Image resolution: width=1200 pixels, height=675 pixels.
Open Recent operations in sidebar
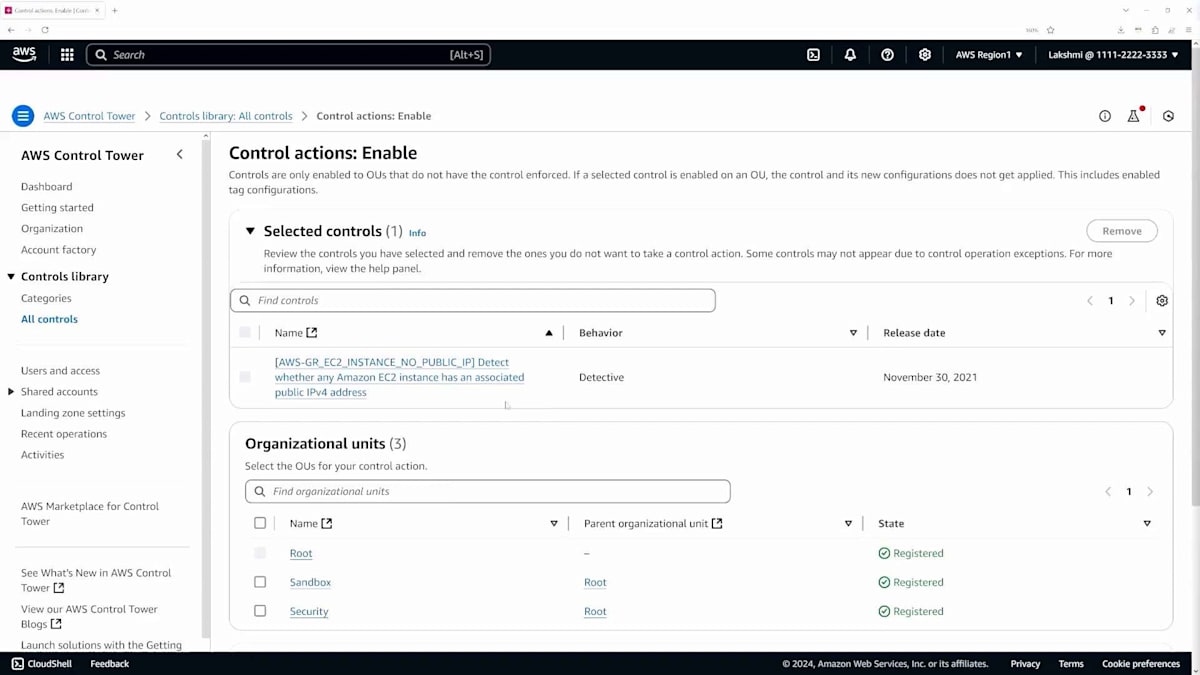coord(64,434)
